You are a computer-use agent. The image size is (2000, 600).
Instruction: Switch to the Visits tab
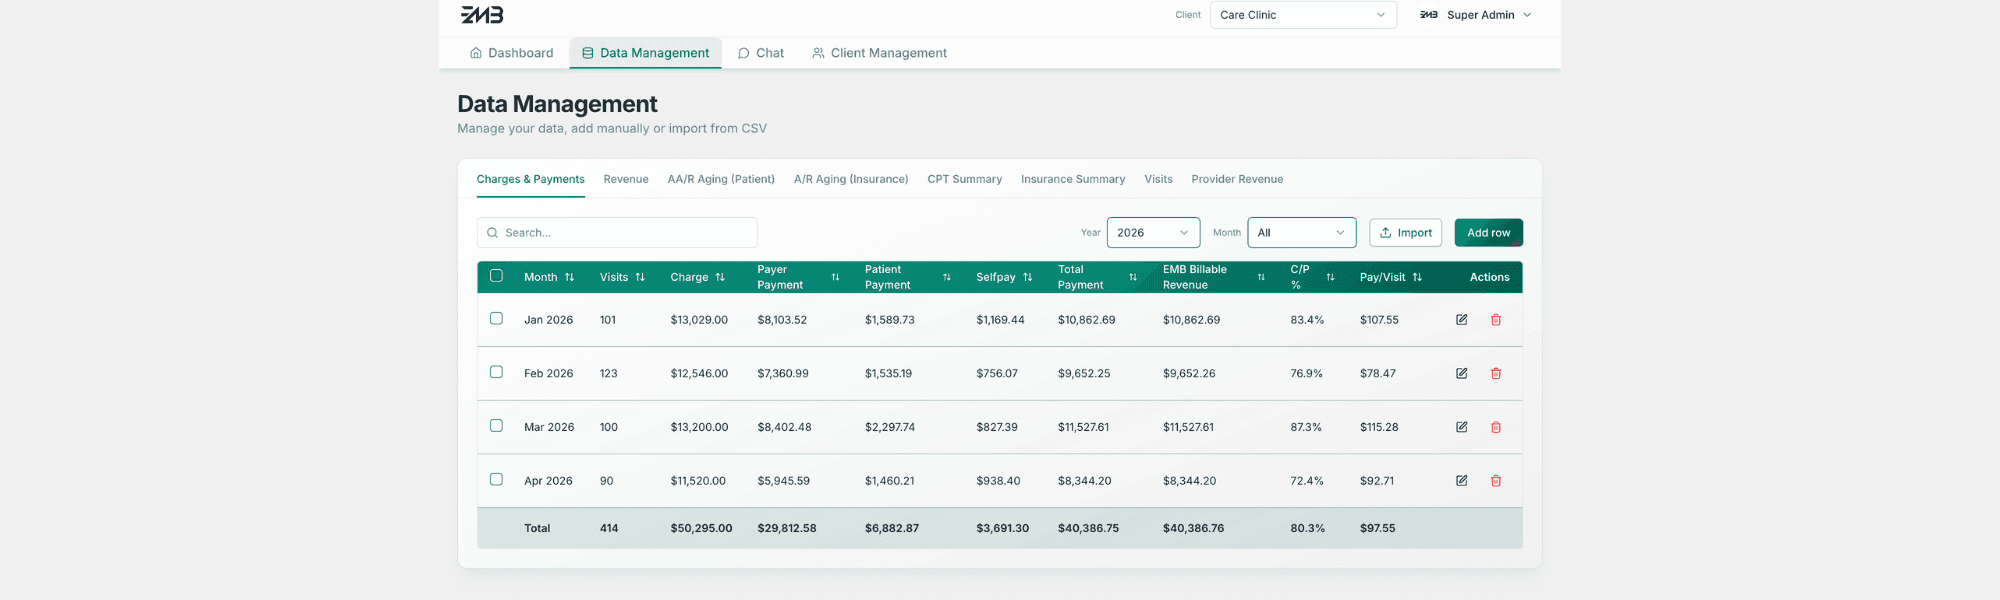coord(1158,179)
